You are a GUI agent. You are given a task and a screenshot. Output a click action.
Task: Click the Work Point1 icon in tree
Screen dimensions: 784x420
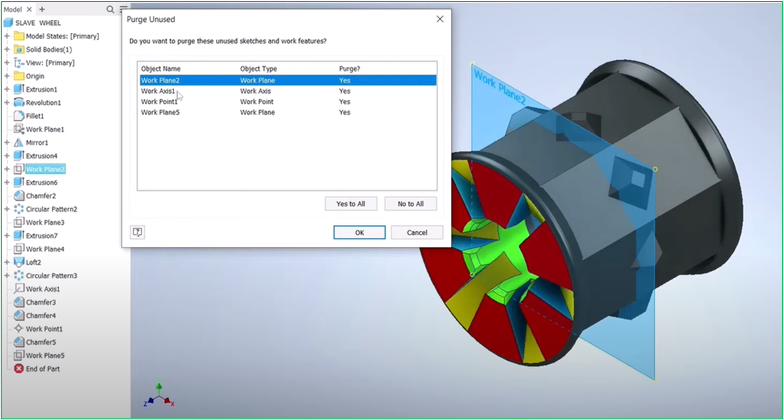tap(19, 328)
